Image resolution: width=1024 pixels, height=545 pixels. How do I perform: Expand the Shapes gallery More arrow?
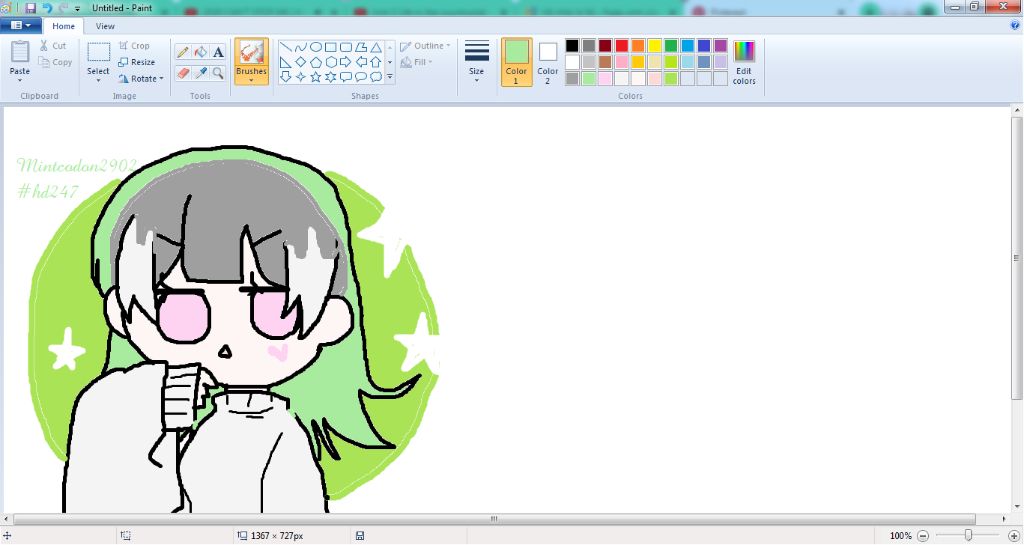tap(390, 76)
